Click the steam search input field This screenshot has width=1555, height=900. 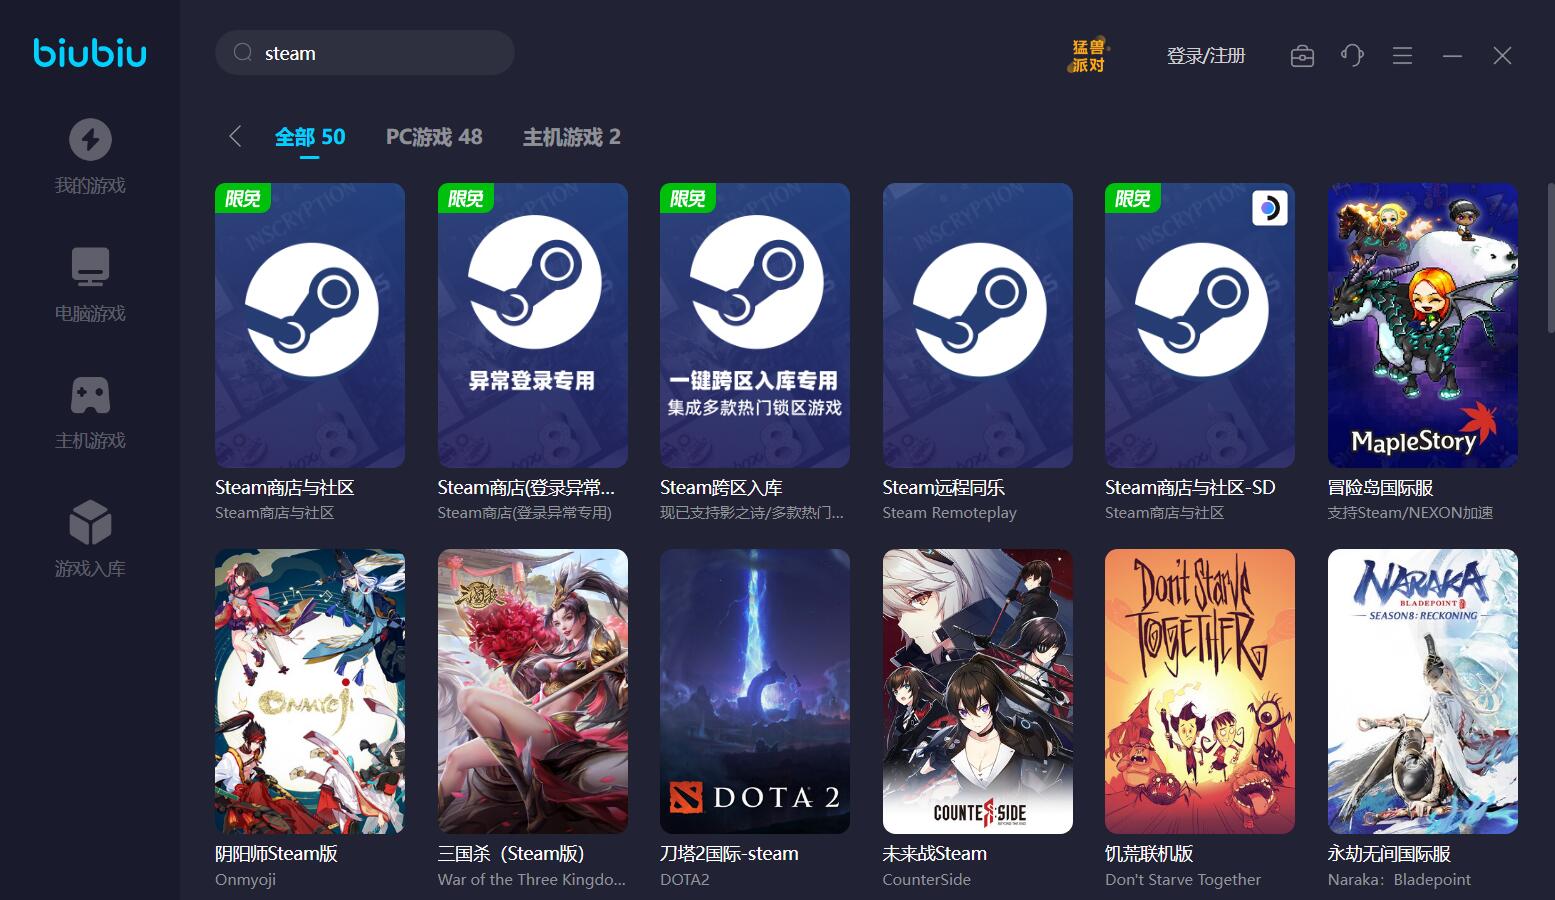pyautogui.click(x=365, y=52)
